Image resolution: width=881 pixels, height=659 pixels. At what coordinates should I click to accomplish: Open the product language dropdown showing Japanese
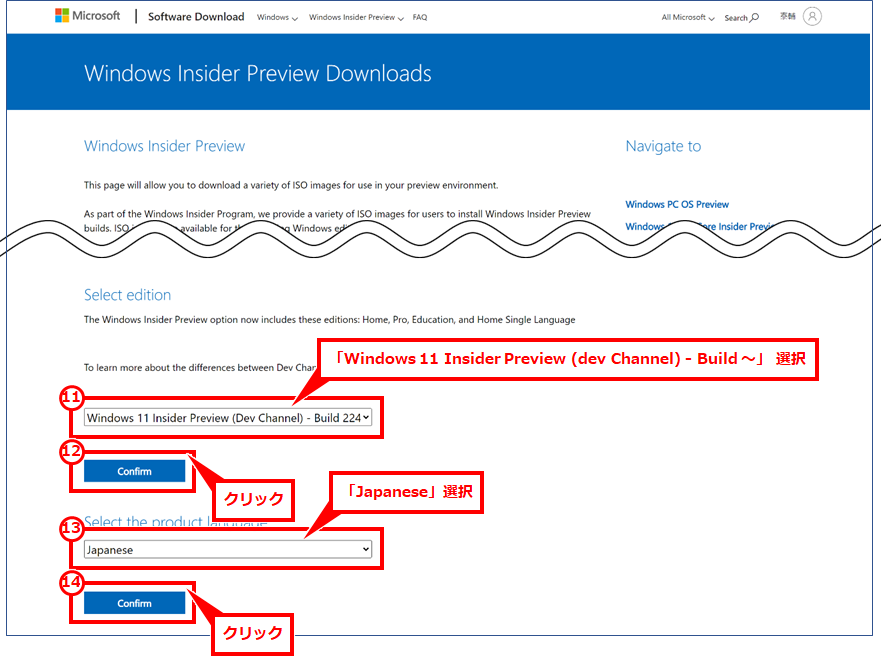tap(228, 549)
